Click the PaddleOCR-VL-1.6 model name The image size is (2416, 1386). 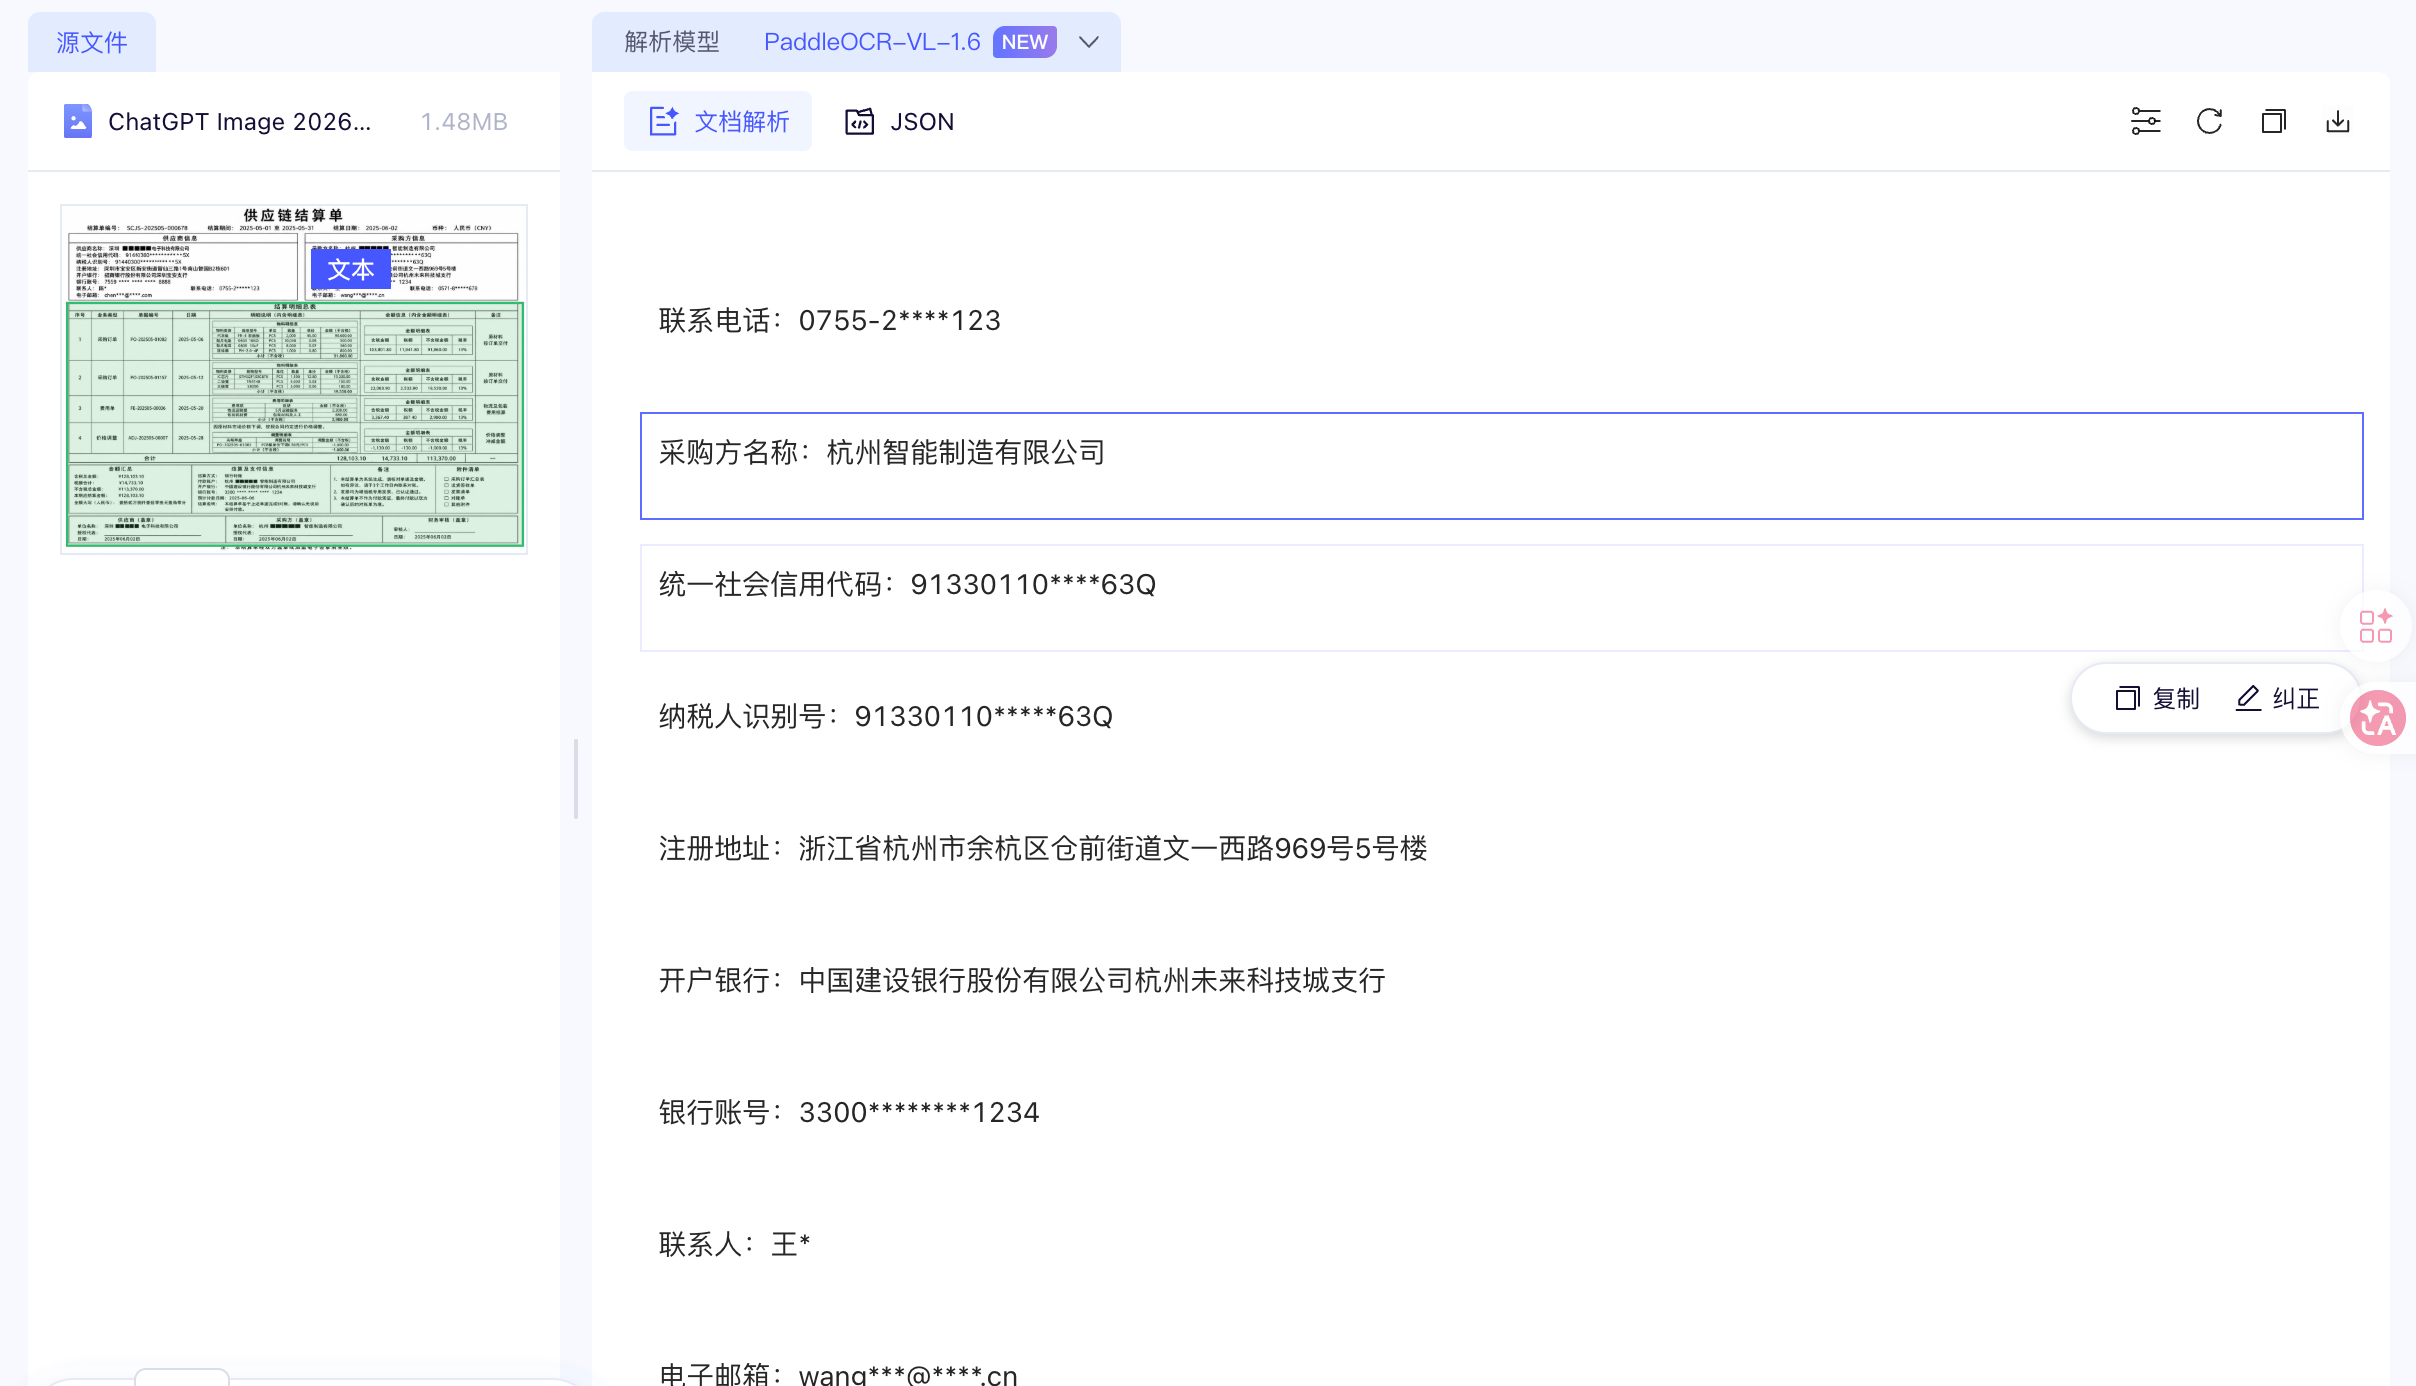pyautogui.click(x=872, y=42)
